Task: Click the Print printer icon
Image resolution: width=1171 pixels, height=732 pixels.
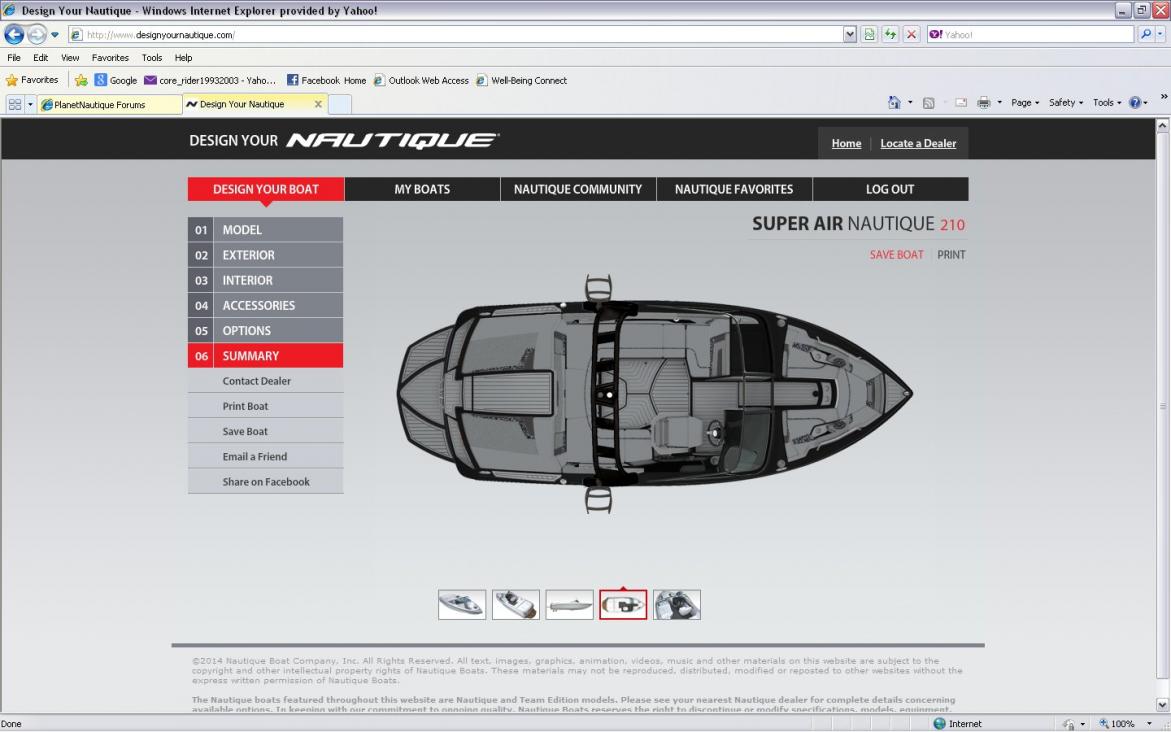Action: tap(984, 102)
